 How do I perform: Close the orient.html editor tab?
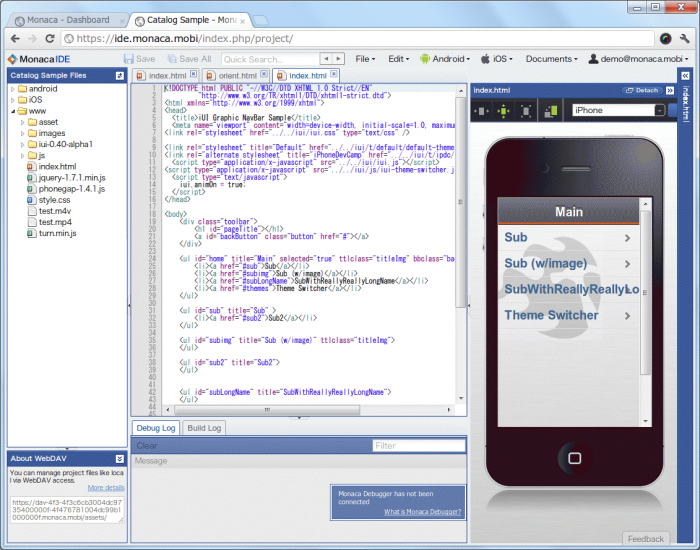tap(263, 75)
